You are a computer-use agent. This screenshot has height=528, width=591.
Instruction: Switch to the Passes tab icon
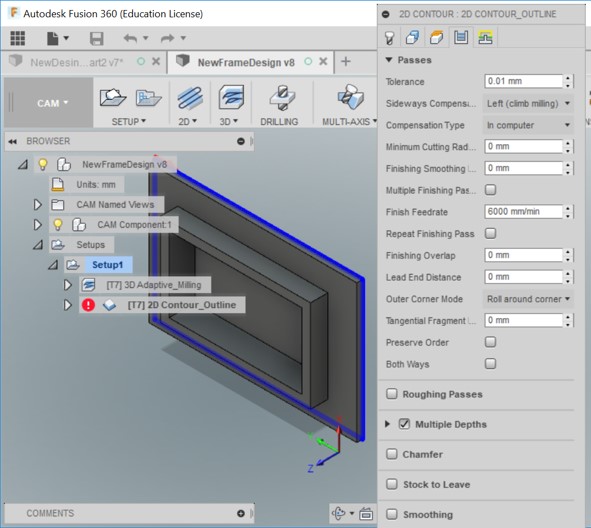(461, 37)
